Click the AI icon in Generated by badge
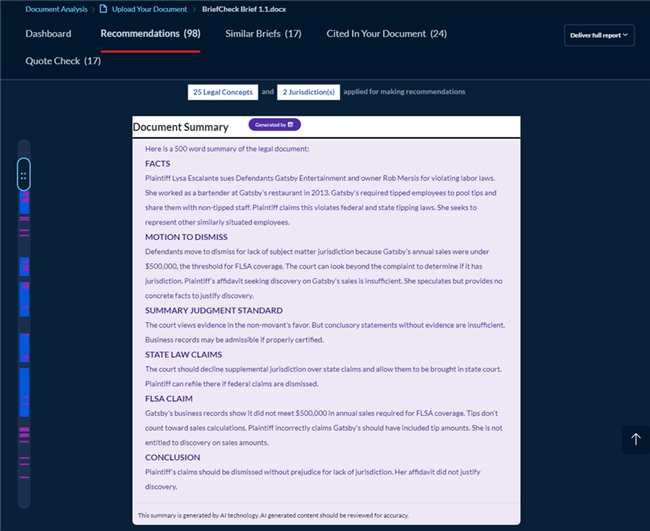 (x=290, y=124)
